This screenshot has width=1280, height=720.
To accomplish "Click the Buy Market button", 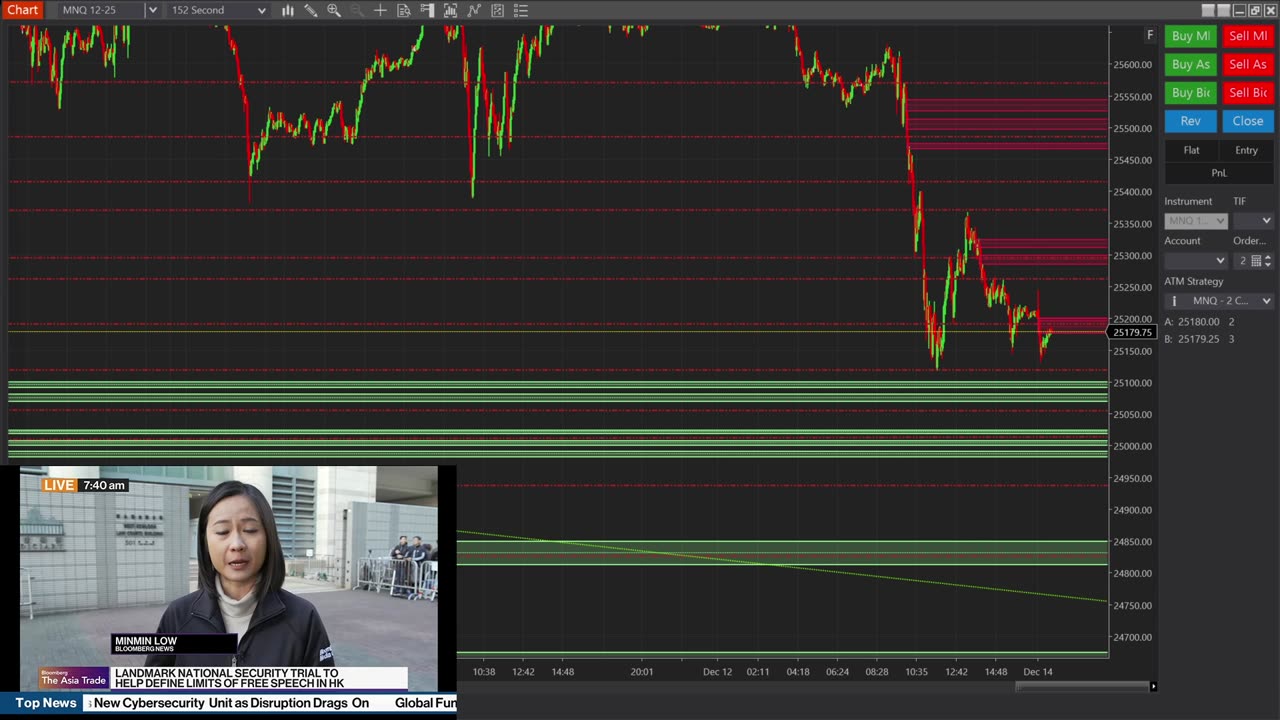I will click(1190, 36).
